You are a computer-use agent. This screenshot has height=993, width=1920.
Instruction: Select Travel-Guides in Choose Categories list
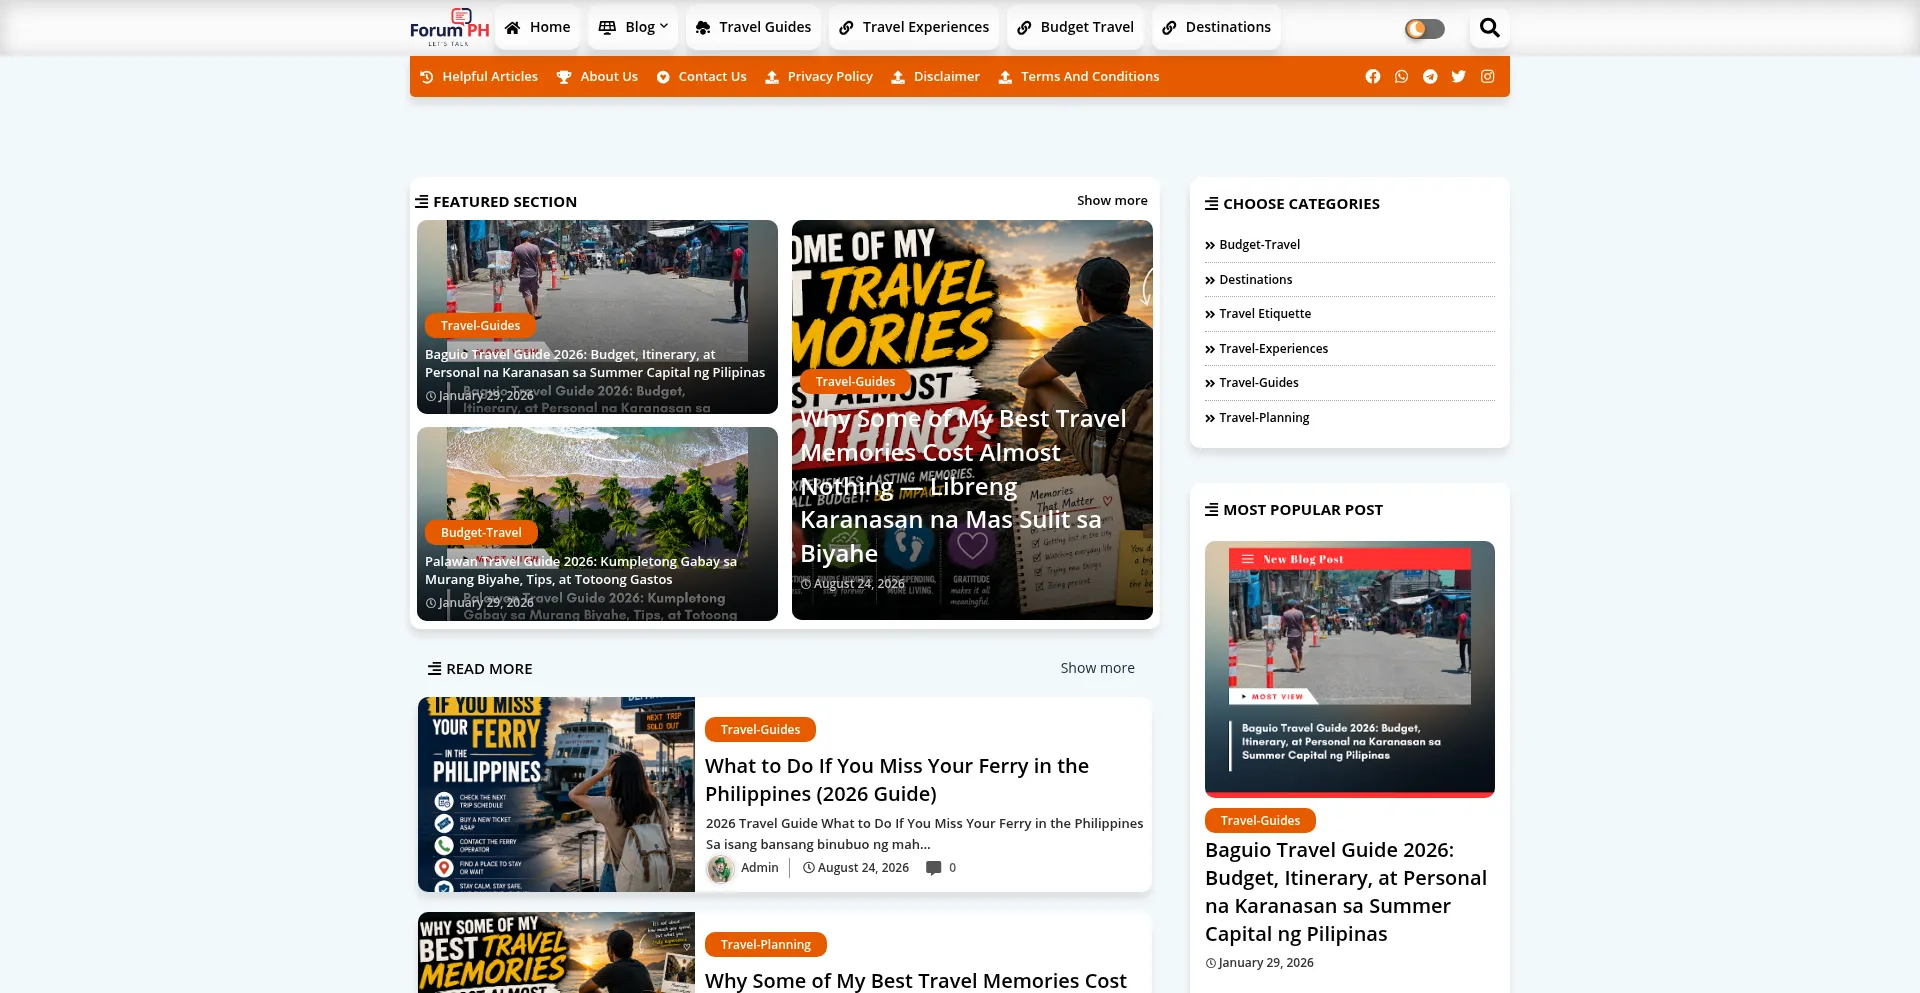(x=1259, y=383)
